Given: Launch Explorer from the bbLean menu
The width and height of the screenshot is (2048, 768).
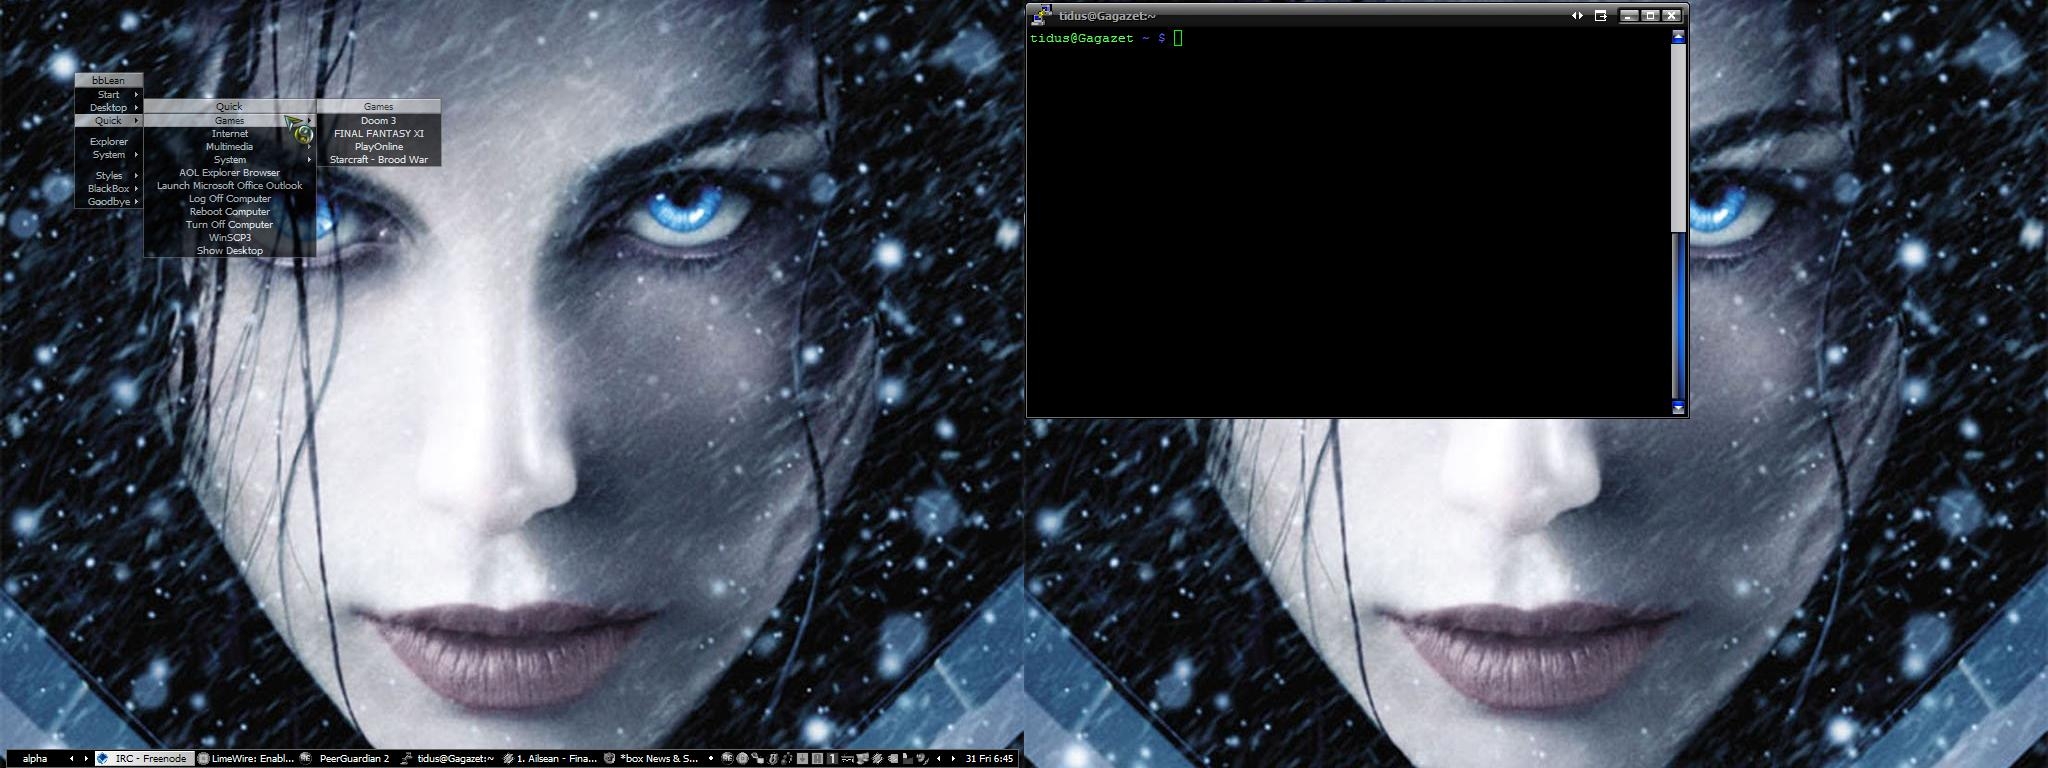Looking at the screenshot, I should 109,141.
